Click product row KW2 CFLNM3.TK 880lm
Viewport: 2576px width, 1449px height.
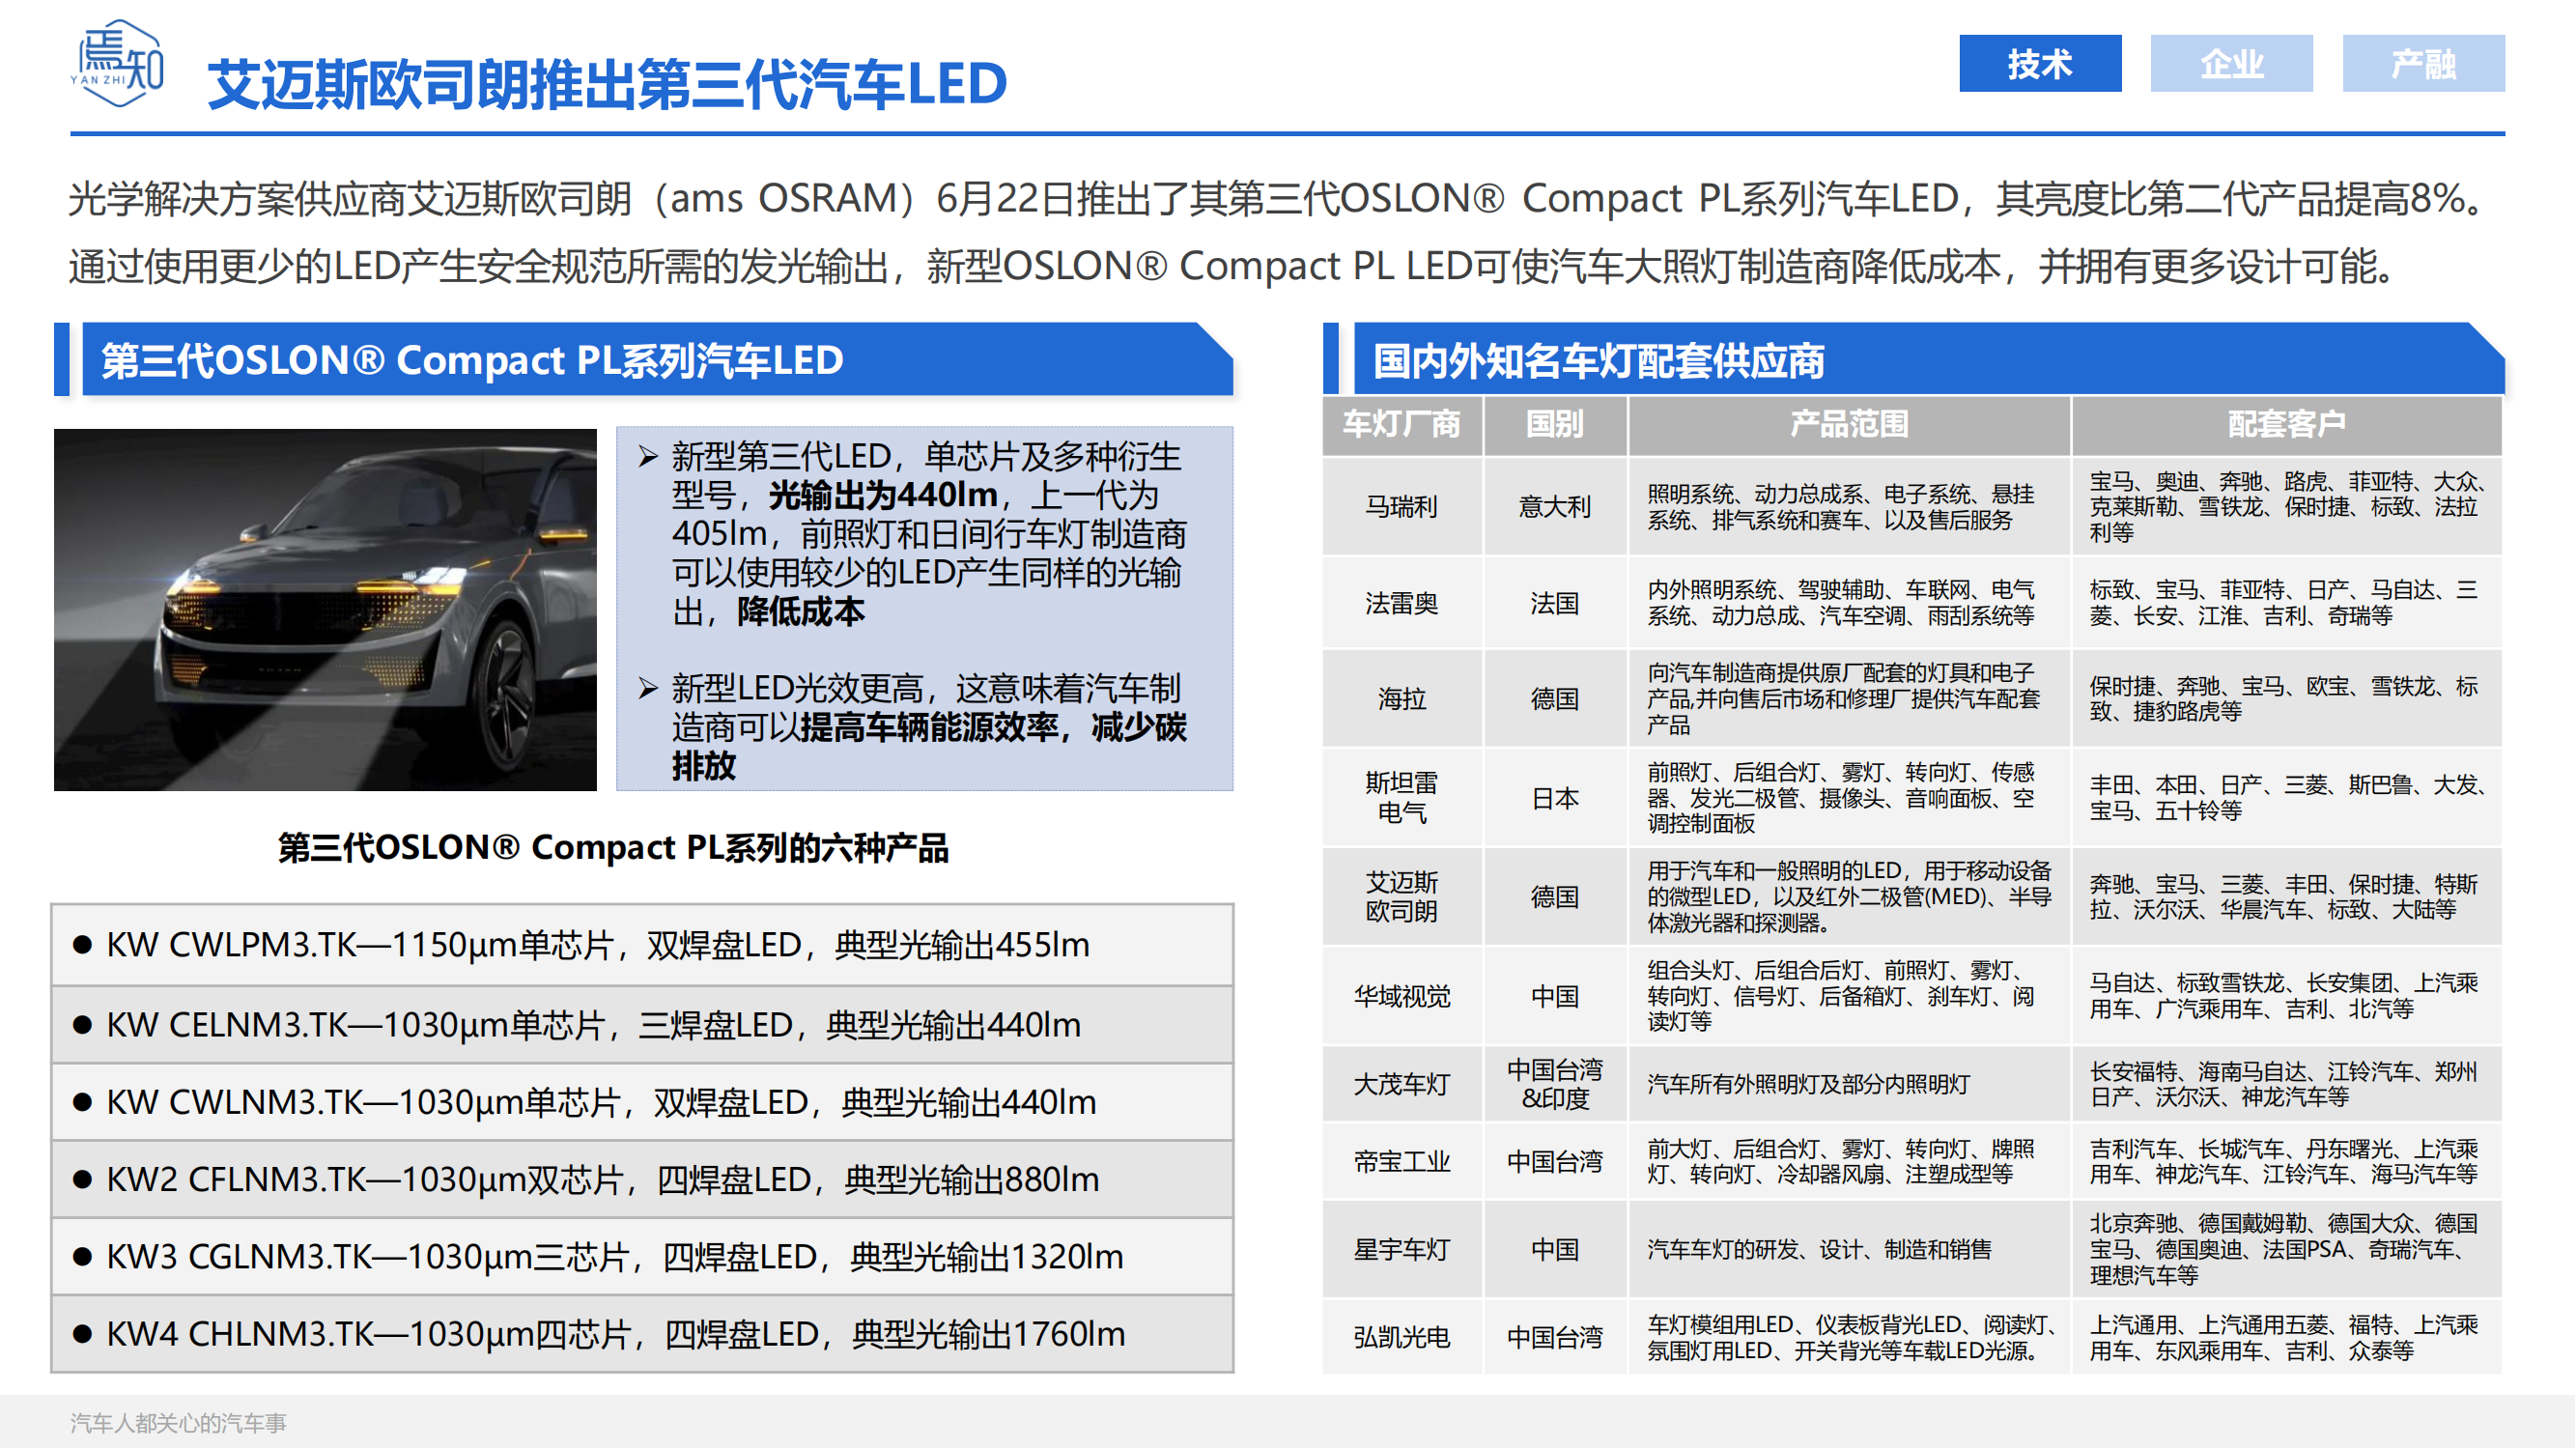(x=642, y=1180)
